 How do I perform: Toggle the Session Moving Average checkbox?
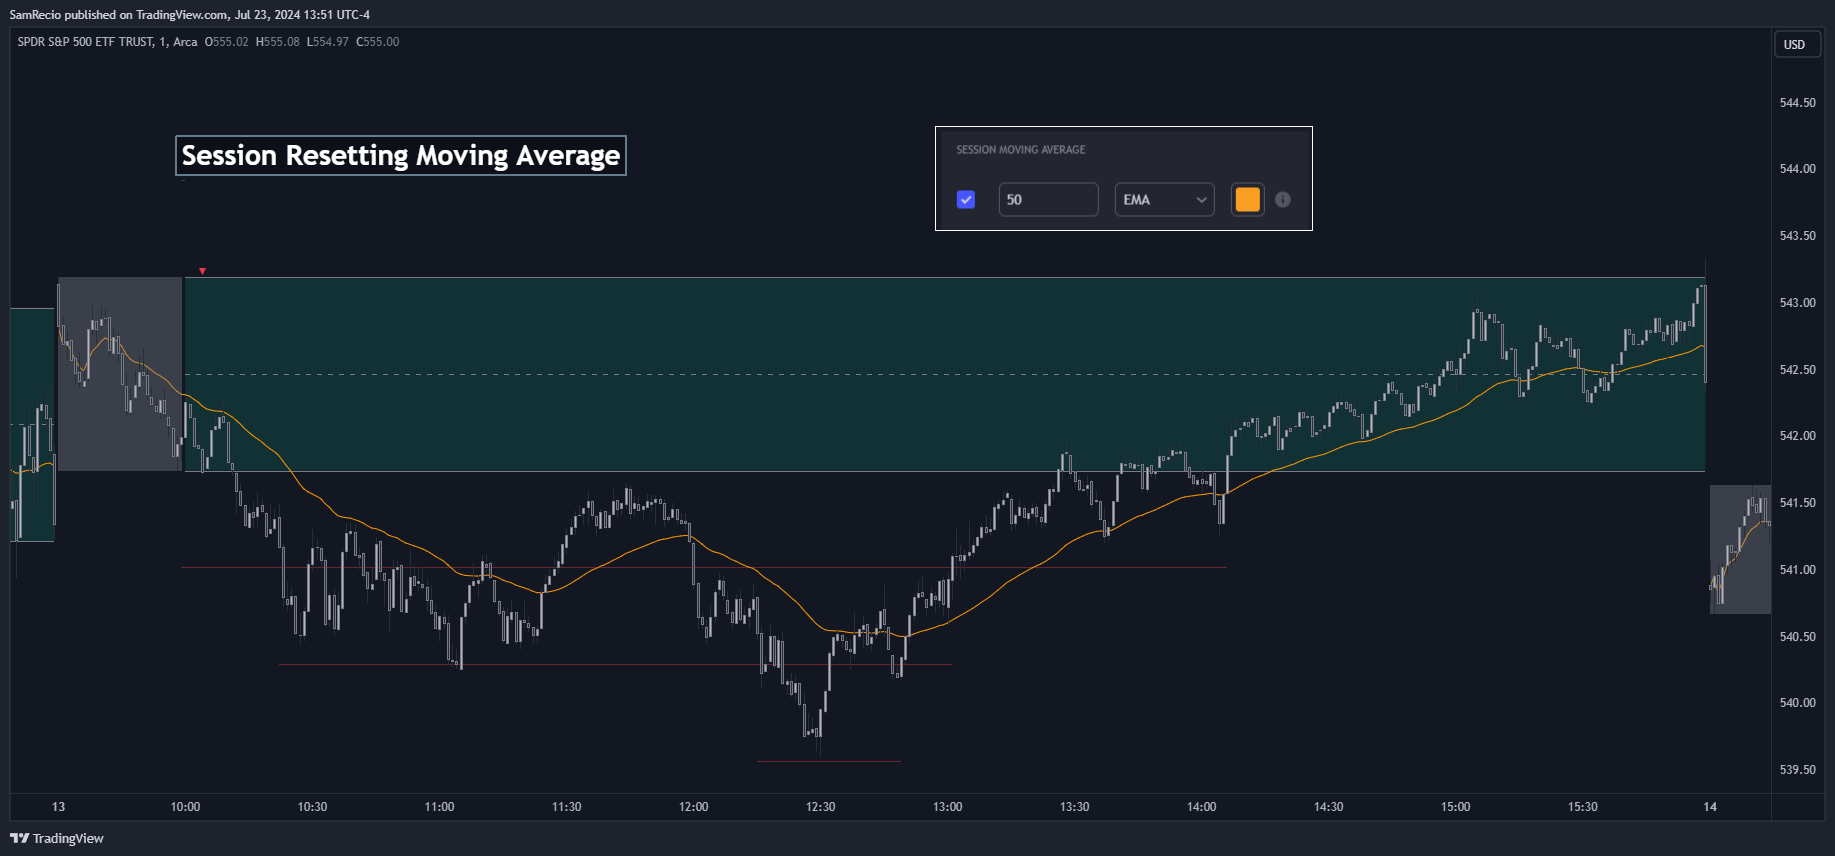tap(966, 199)
